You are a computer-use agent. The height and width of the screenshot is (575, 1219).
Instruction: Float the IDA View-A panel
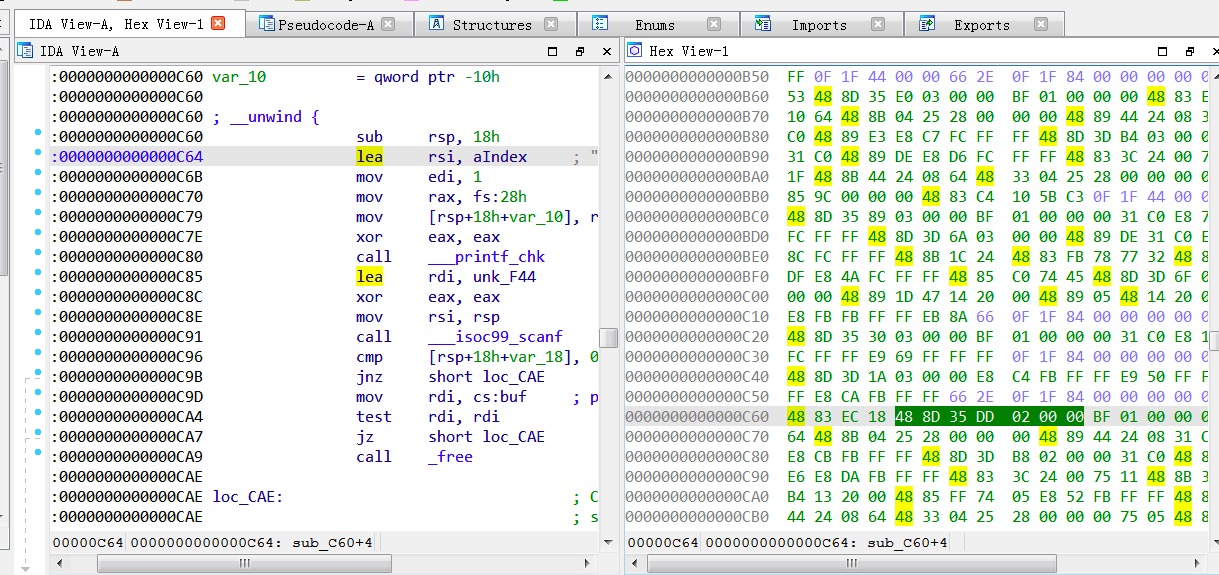579,51
